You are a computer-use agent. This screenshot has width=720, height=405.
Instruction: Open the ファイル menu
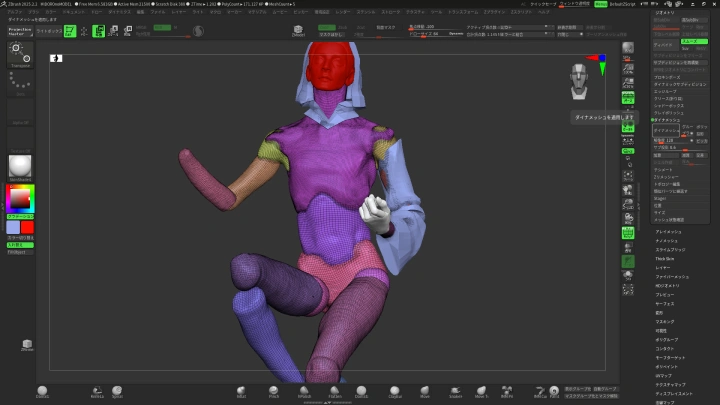[x=158, y=12]
